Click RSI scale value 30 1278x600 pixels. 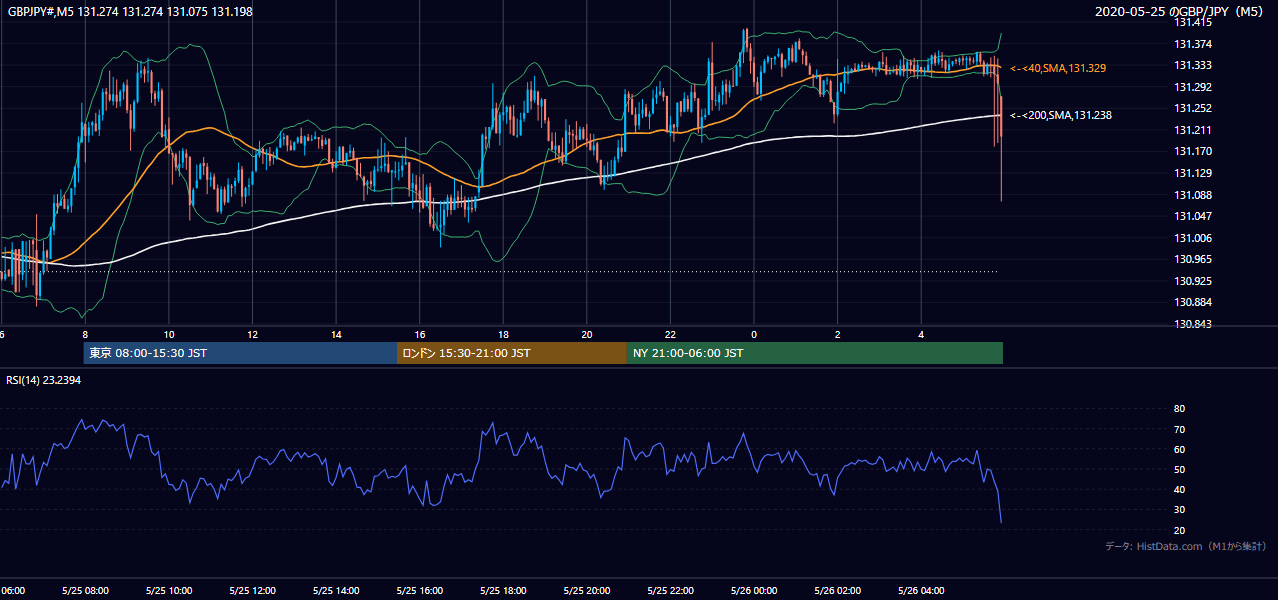click(1179, 509)
